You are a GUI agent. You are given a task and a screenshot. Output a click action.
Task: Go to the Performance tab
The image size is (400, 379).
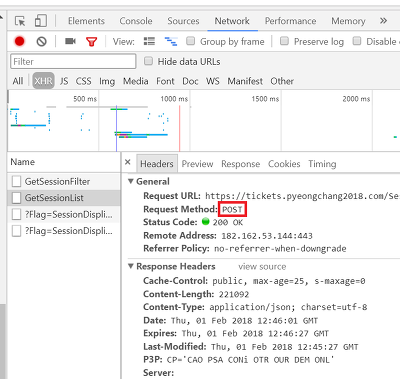[x=290, y=21]
